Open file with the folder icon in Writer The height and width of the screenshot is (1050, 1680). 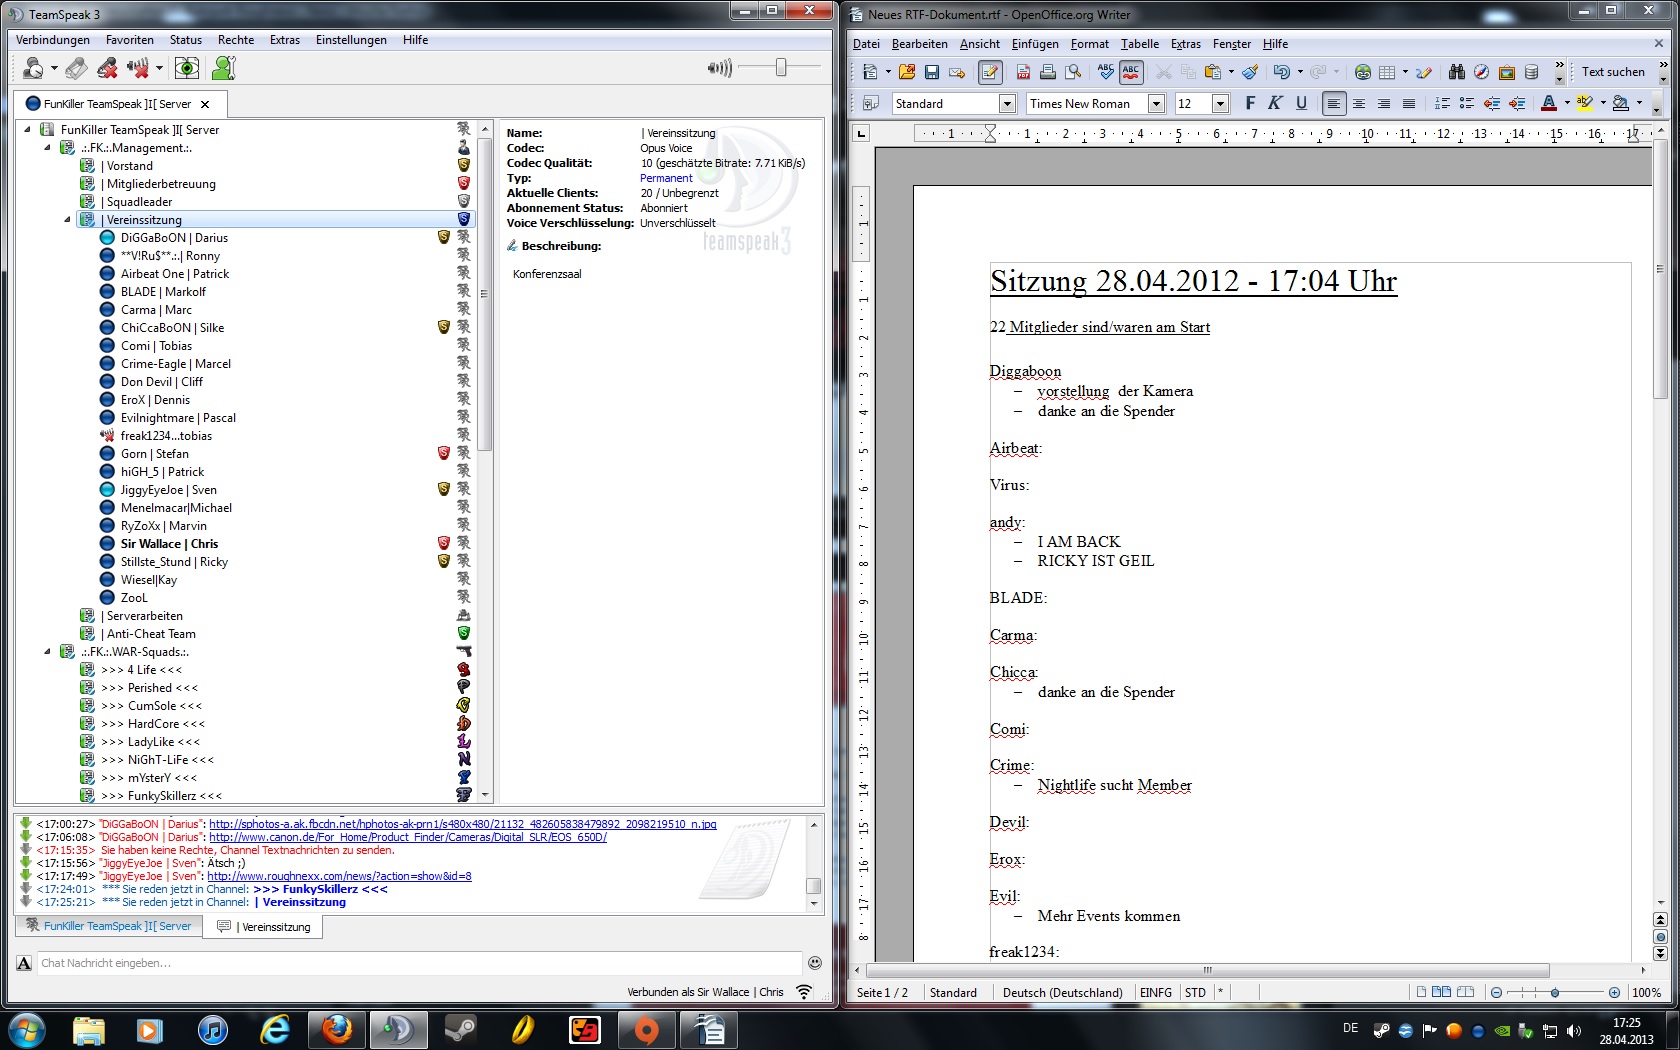coord(907,72)
